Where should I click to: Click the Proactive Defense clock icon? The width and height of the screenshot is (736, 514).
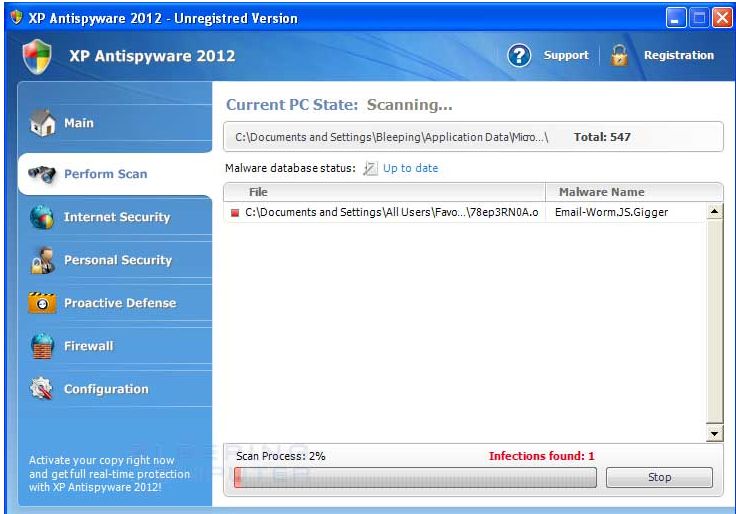[x=42, y=303]
